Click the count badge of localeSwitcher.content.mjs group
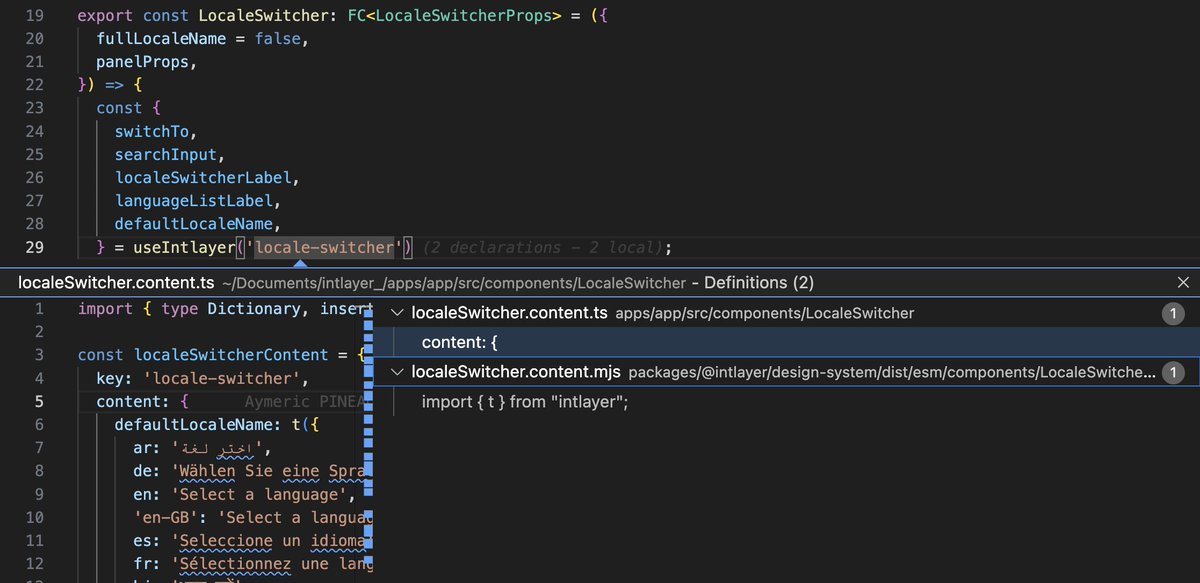 pos(1174,372)
